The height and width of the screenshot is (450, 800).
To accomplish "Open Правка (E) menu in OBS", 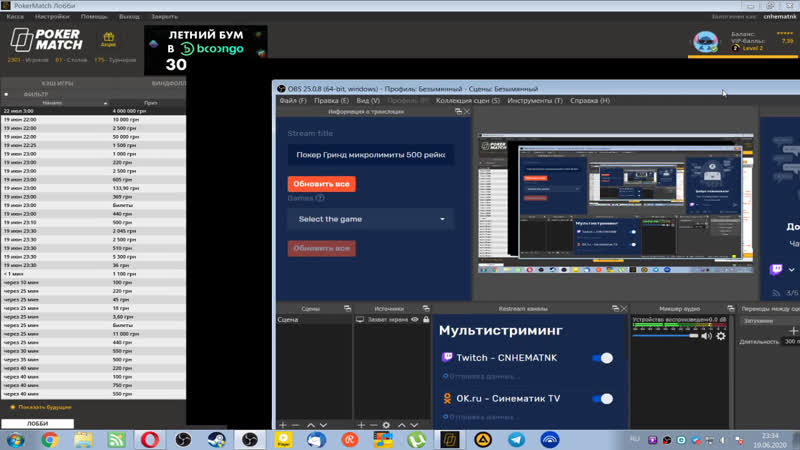I will point(331,101).
